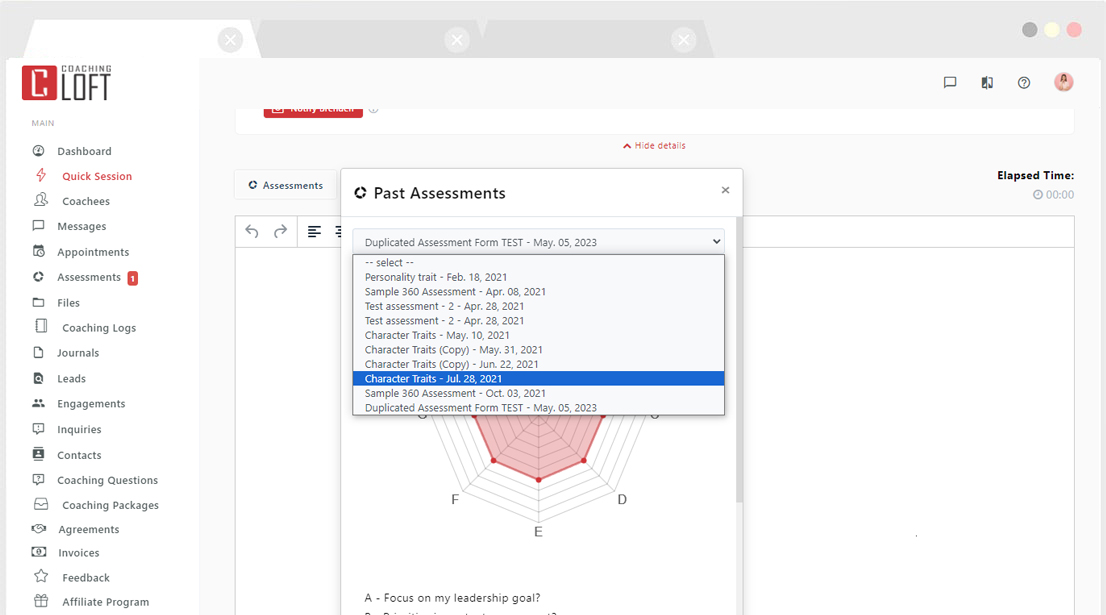Click the Notify Brendan button

click(313, 109)
